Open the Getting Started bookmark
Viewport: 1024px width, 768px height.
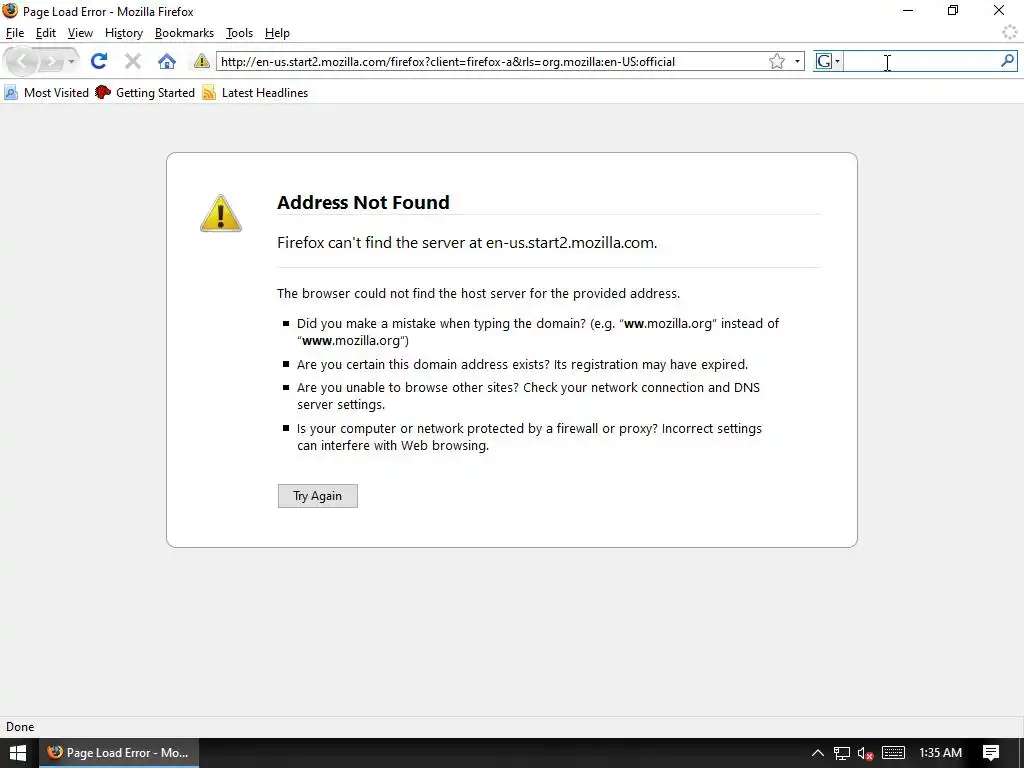tap(145, 93)
